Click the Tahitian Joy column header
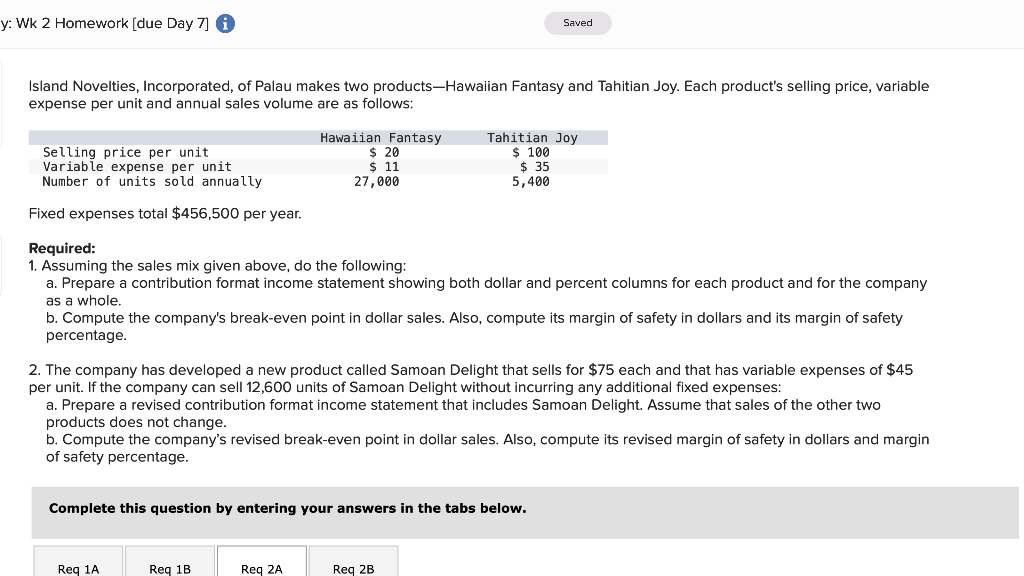 pyautogui.click(x=532, y=138)
